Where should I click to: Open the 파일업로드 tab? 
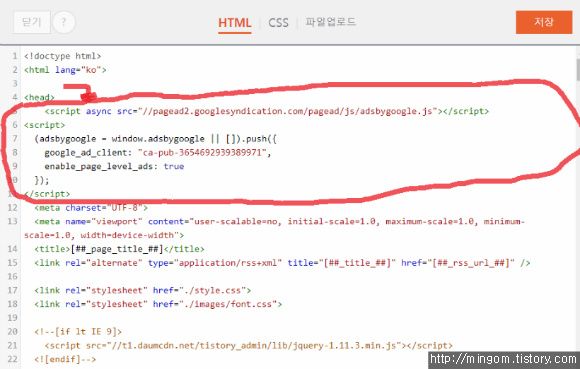[x=330, y=22]
